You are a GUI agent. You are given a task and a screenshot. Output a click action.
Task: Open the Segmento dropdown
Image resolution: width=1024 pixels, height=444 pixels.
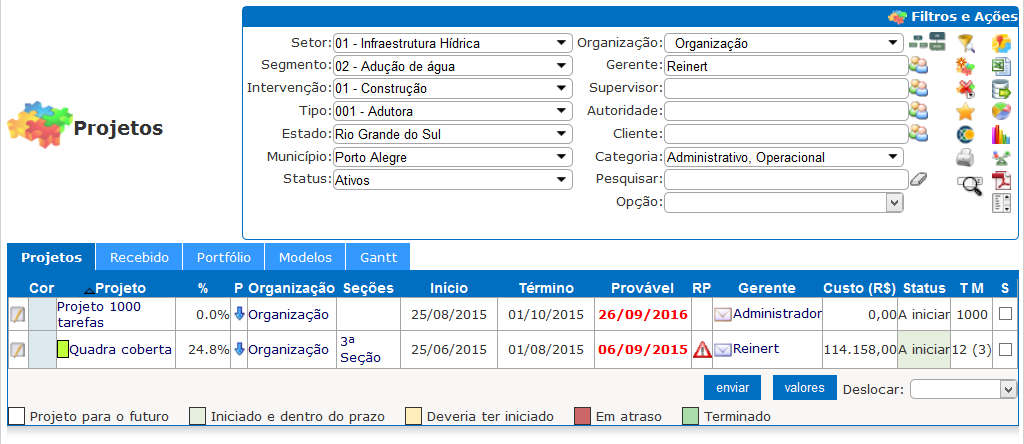453,66
